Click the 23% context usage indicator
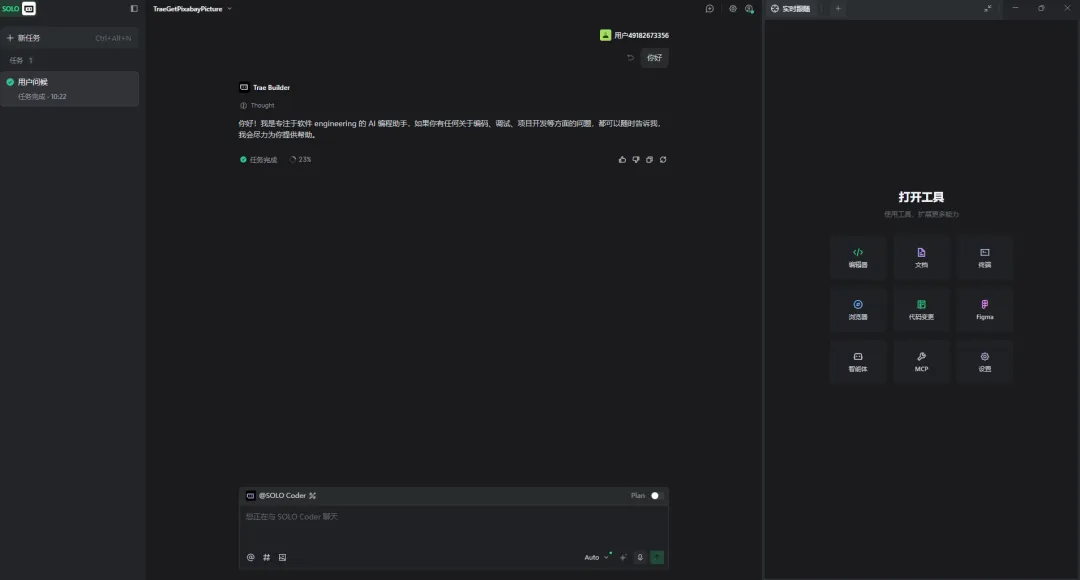Image resolution: width=1080 pixels, height=580 pixels. (x=300, y=160)
